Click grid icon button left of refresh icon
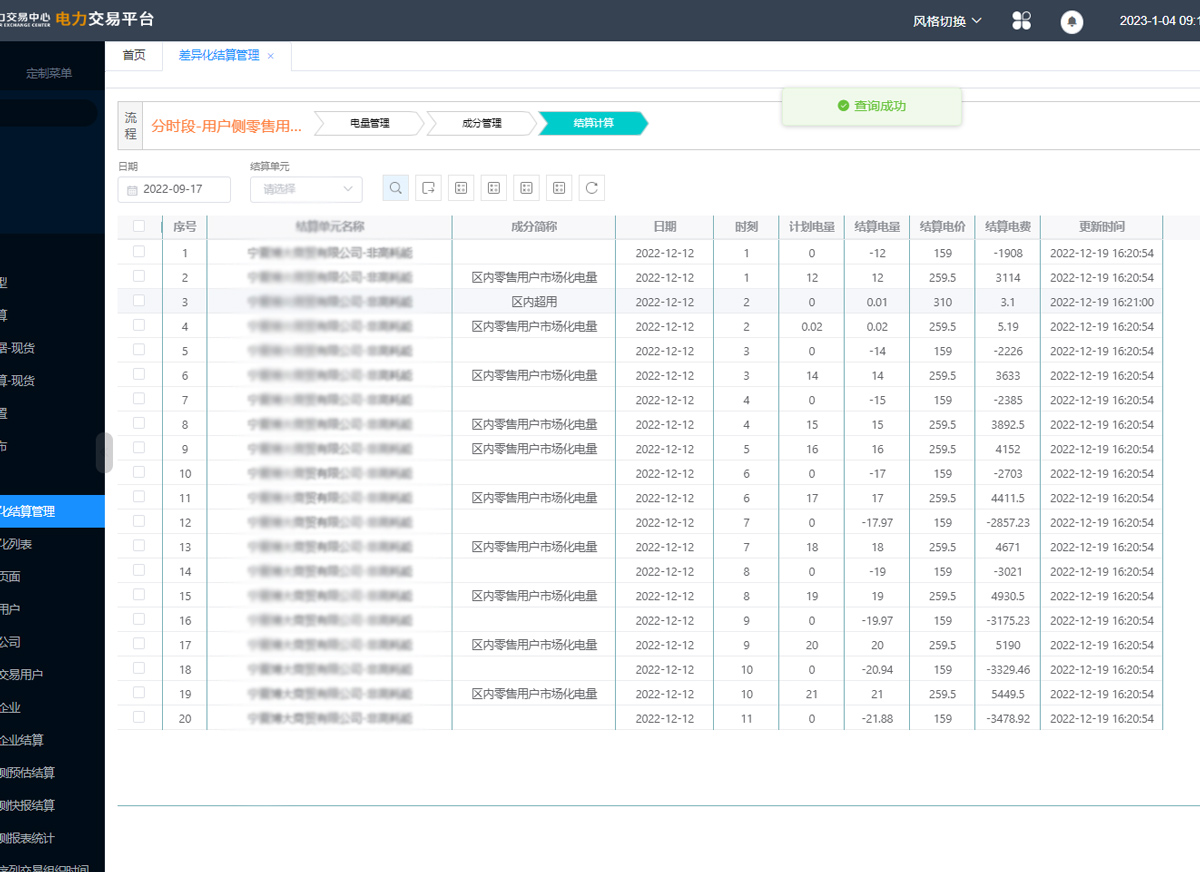This screenshot has height=872, width=1200. [x=559, y=187]
